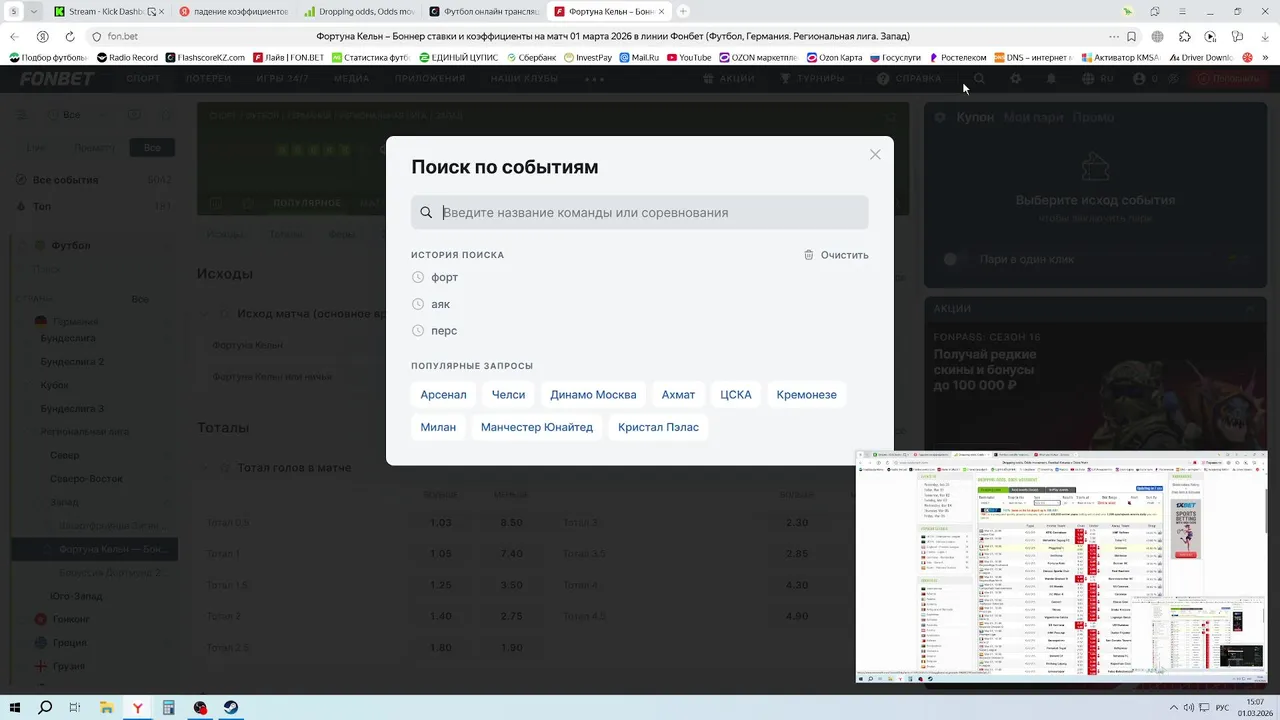Open Task View on the taskbar
The height and width of the screenshot is (720, 1280).
[x=75, y=707]
